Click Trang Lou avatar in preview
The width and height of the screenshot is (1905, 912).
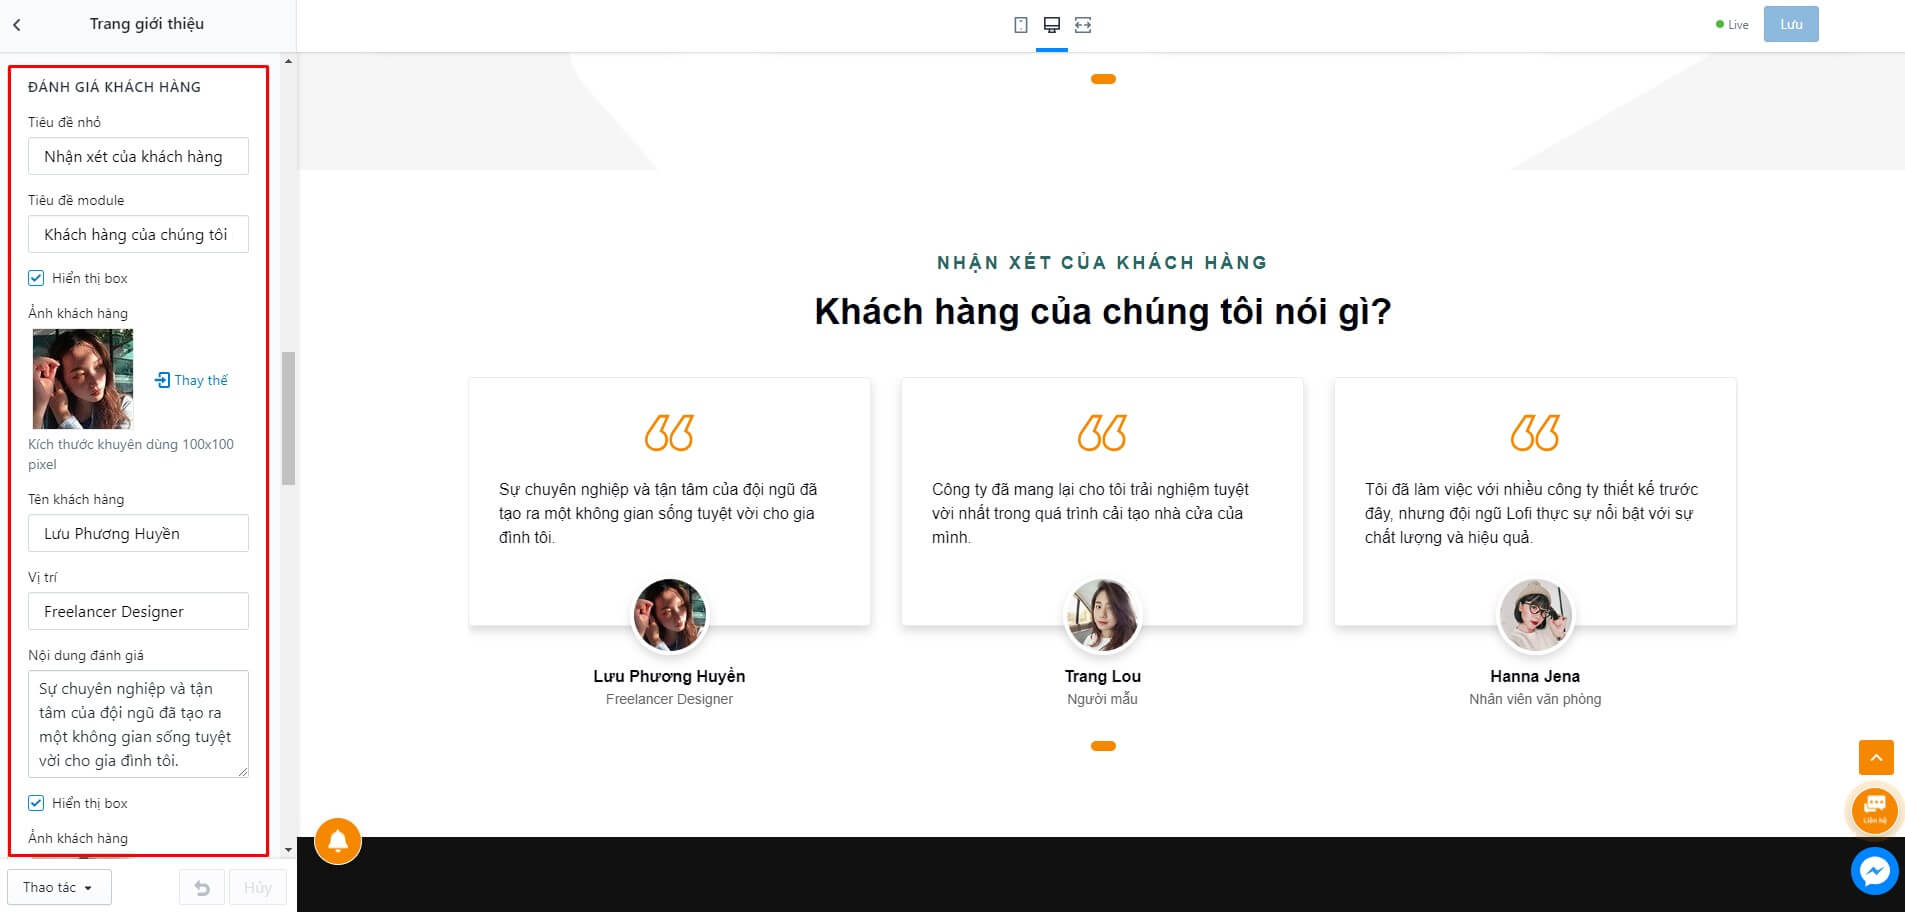tap(1102, 615)
